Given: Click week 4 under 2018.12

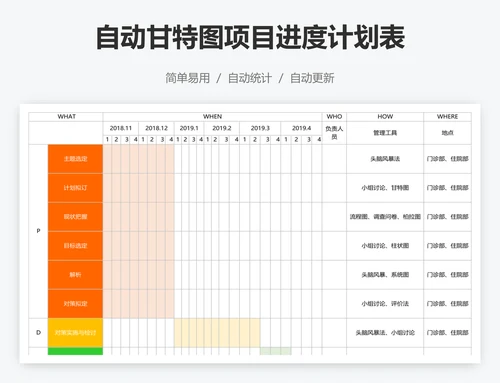Looking at the screenshot, I should (x=171, y=140).
